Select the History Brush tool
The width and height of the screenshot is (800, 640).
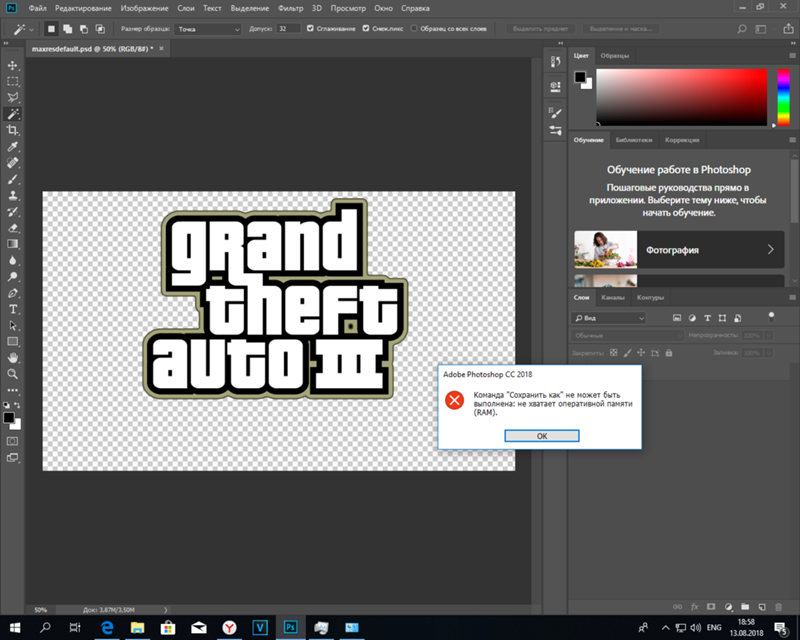click(x=13, y=212)
